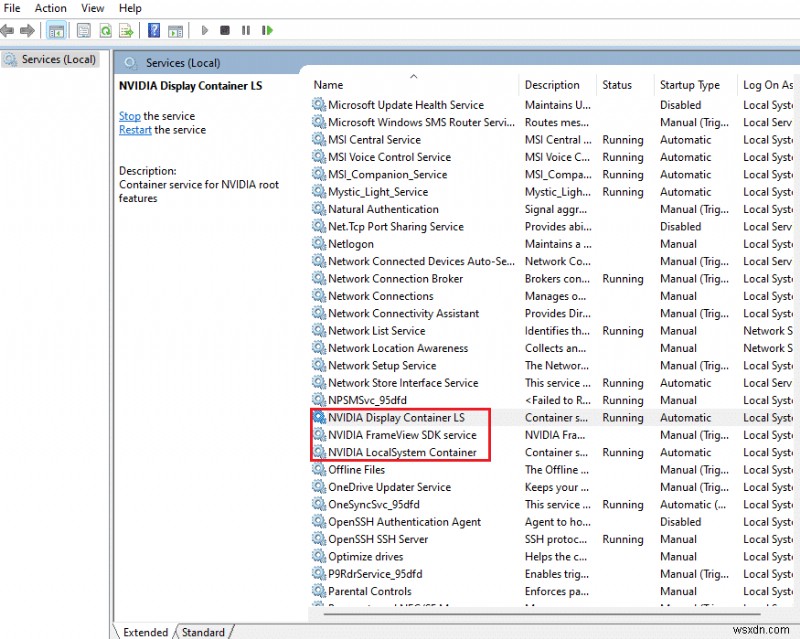Click gear icon beside NVIDIA LocalSystem Container
The image size is (800, 639).
point(319,452)
